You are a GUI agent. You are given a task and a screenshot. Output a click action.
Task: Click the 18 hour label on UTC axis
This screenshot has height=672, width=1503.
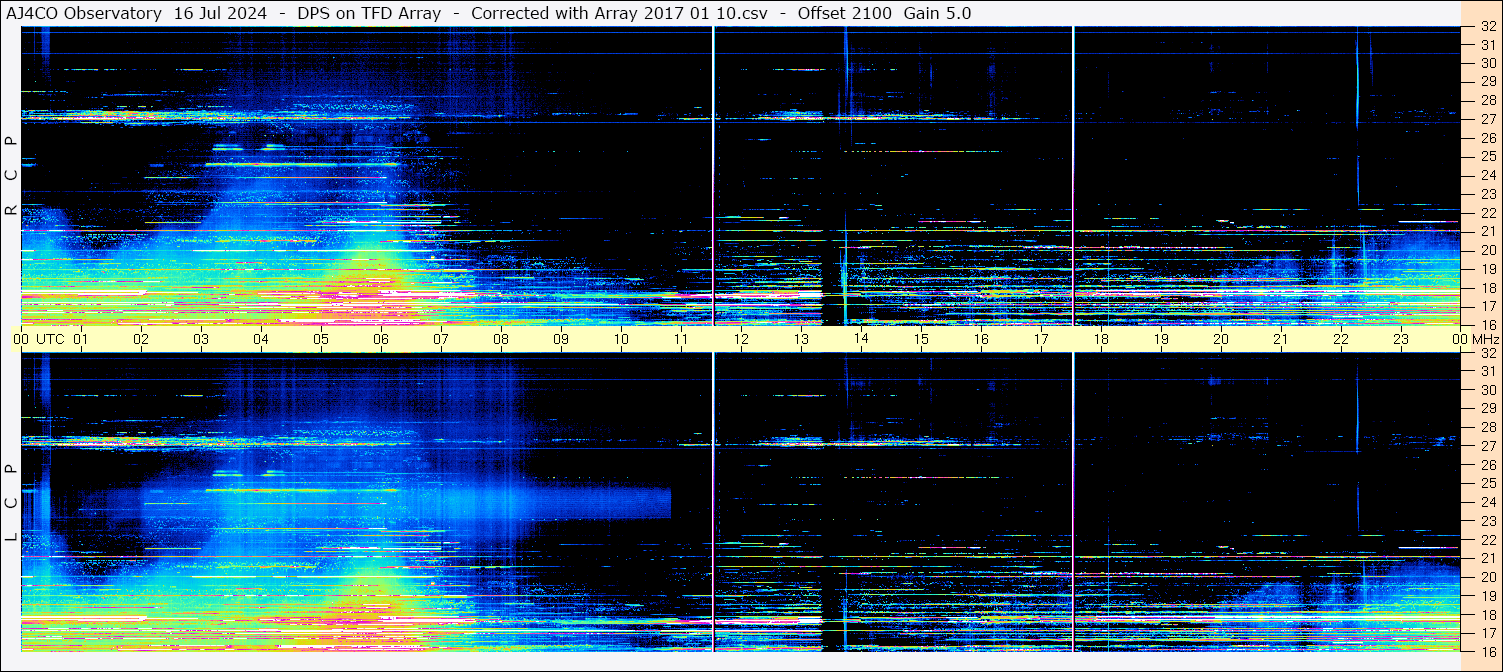(x=1101, y=339)
